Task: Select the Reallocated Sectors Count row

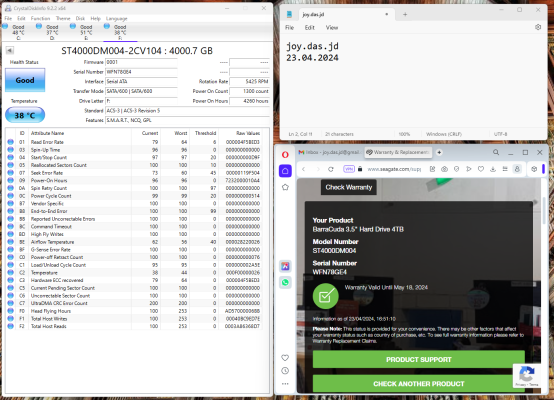Action: coord(134,165)
